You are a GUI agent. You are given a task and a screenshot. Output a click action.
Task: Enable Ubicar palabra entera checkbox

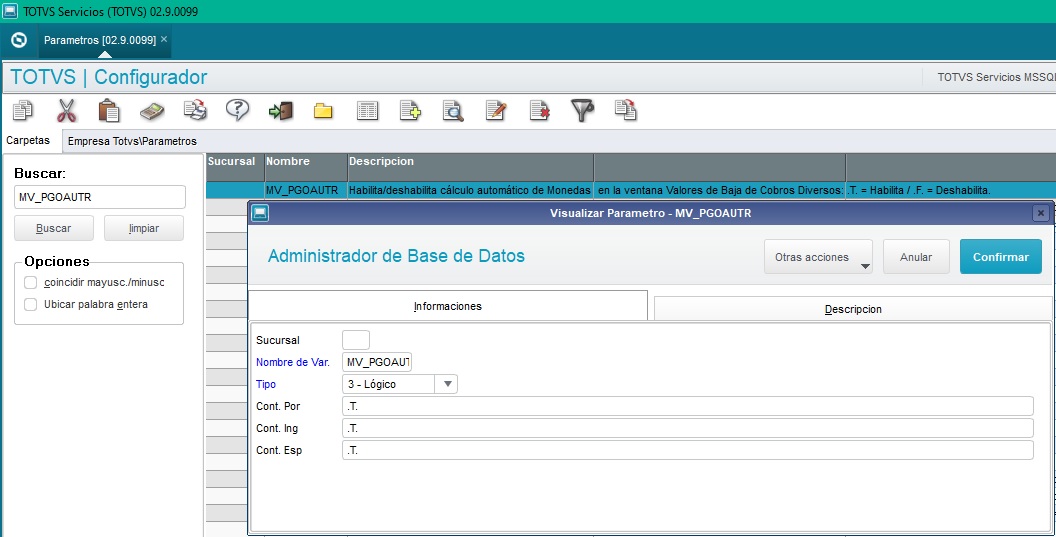tap(30, 305)
